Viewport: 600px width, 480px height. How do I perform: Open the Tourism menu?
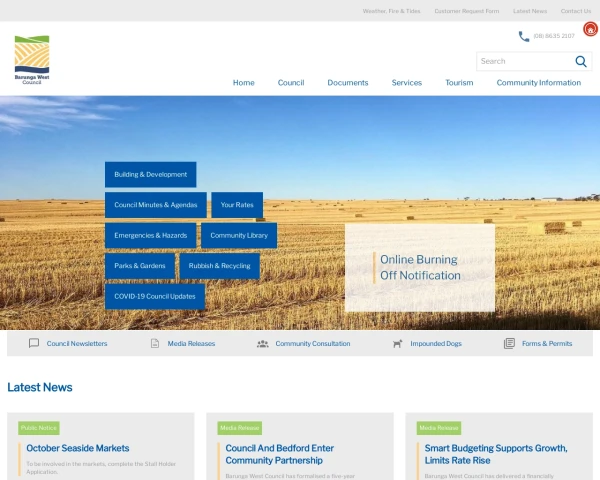coord(459,83)
